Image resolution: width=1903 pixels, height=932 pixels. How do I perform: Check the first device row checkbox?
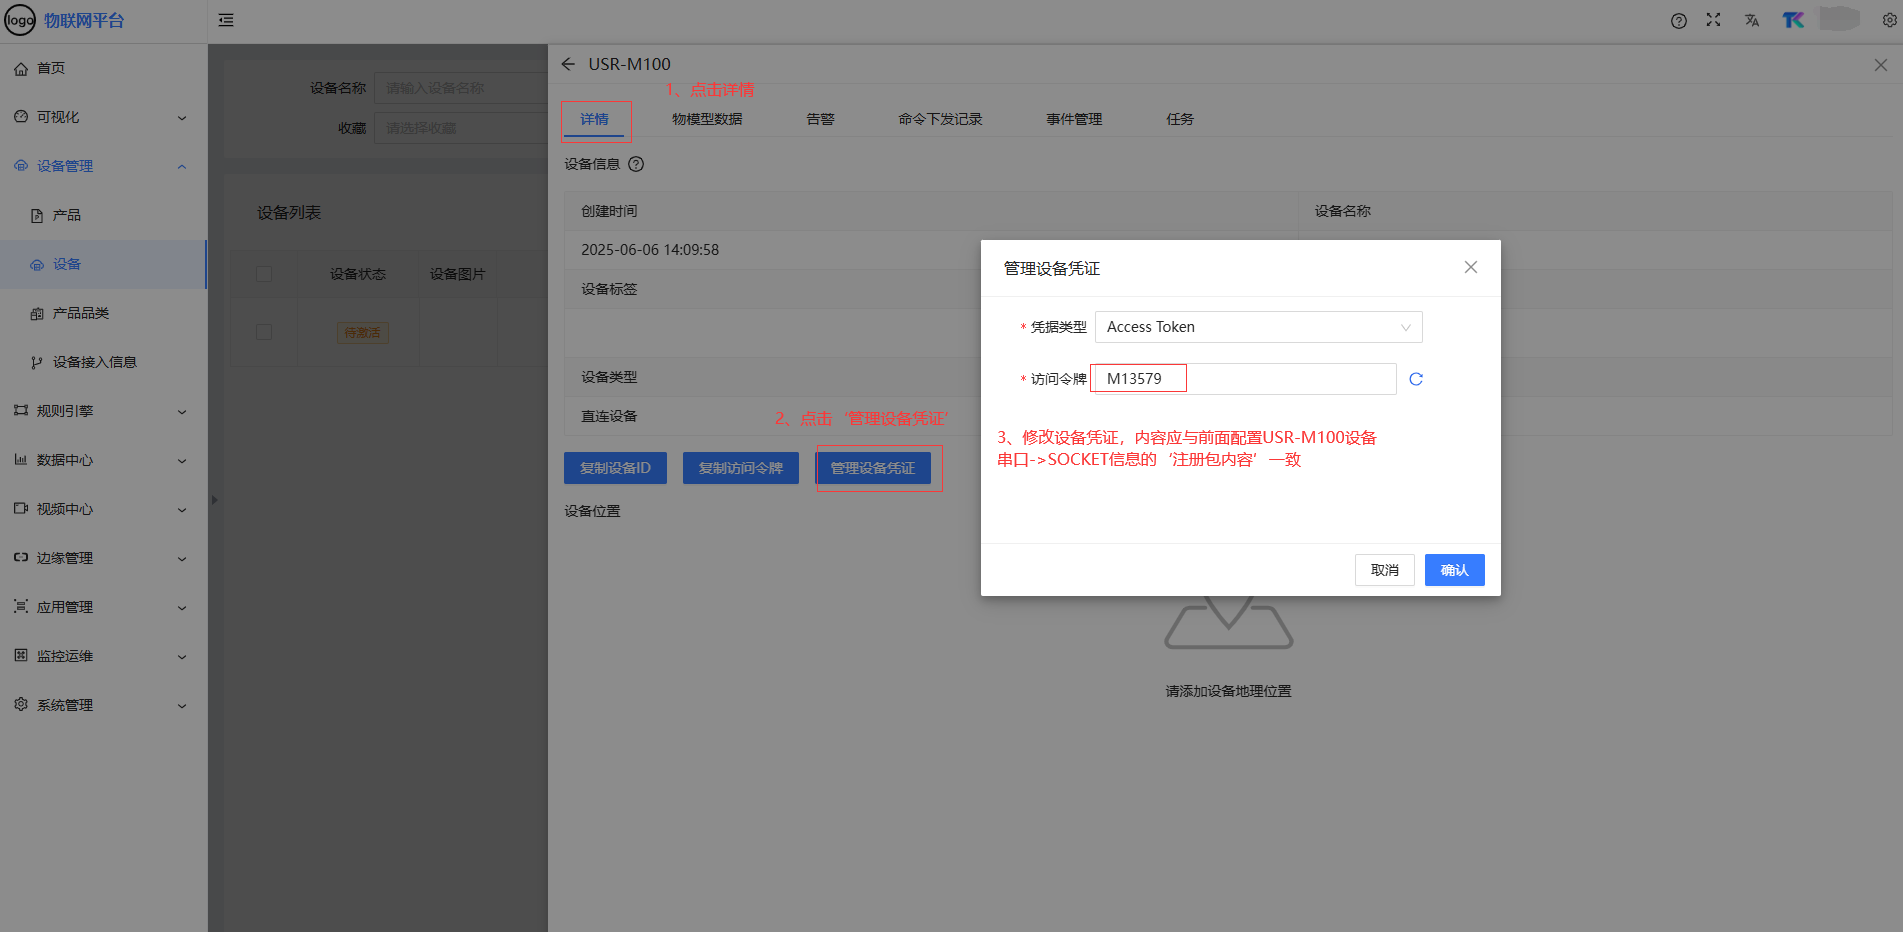(x=264, y=332)
